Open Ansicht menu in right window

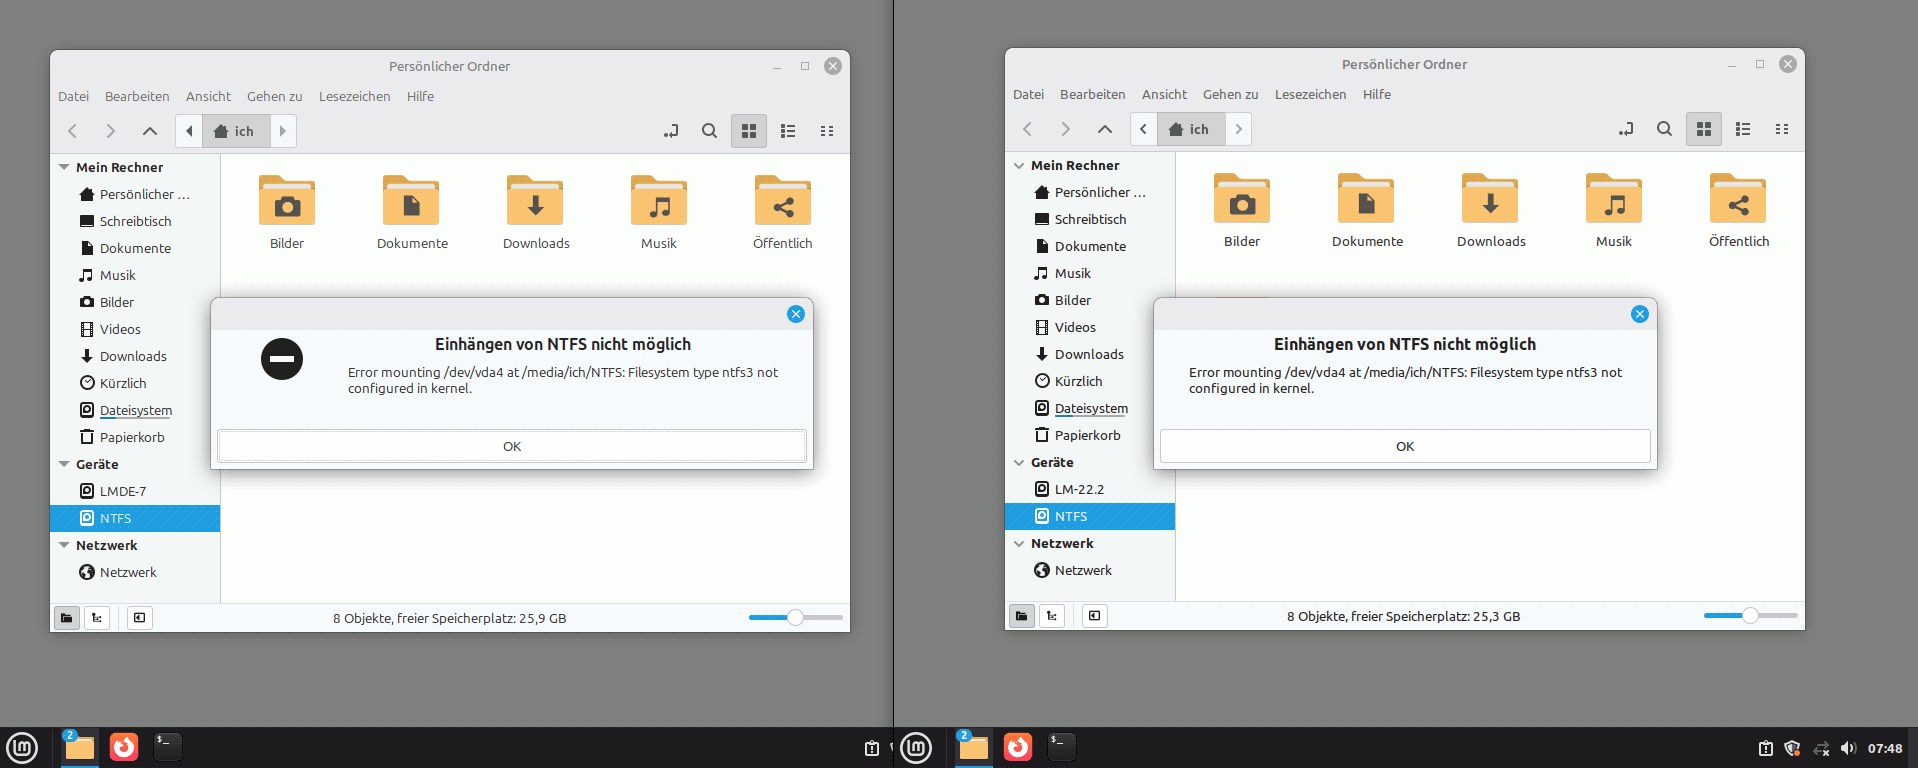point(1164,94)
